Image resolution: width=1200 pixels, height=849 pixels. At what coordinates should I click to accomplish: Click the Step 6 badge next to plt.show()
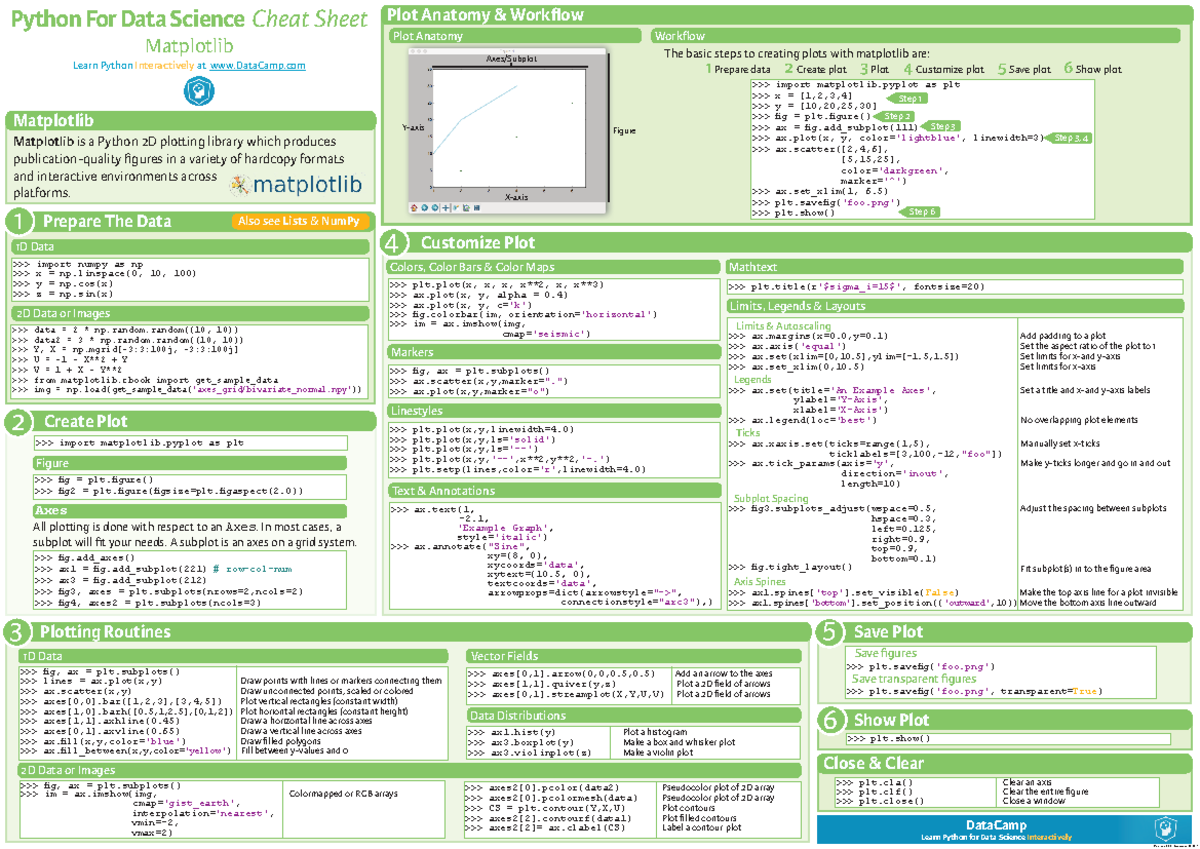pyautogui.click(x=922, y=211)
